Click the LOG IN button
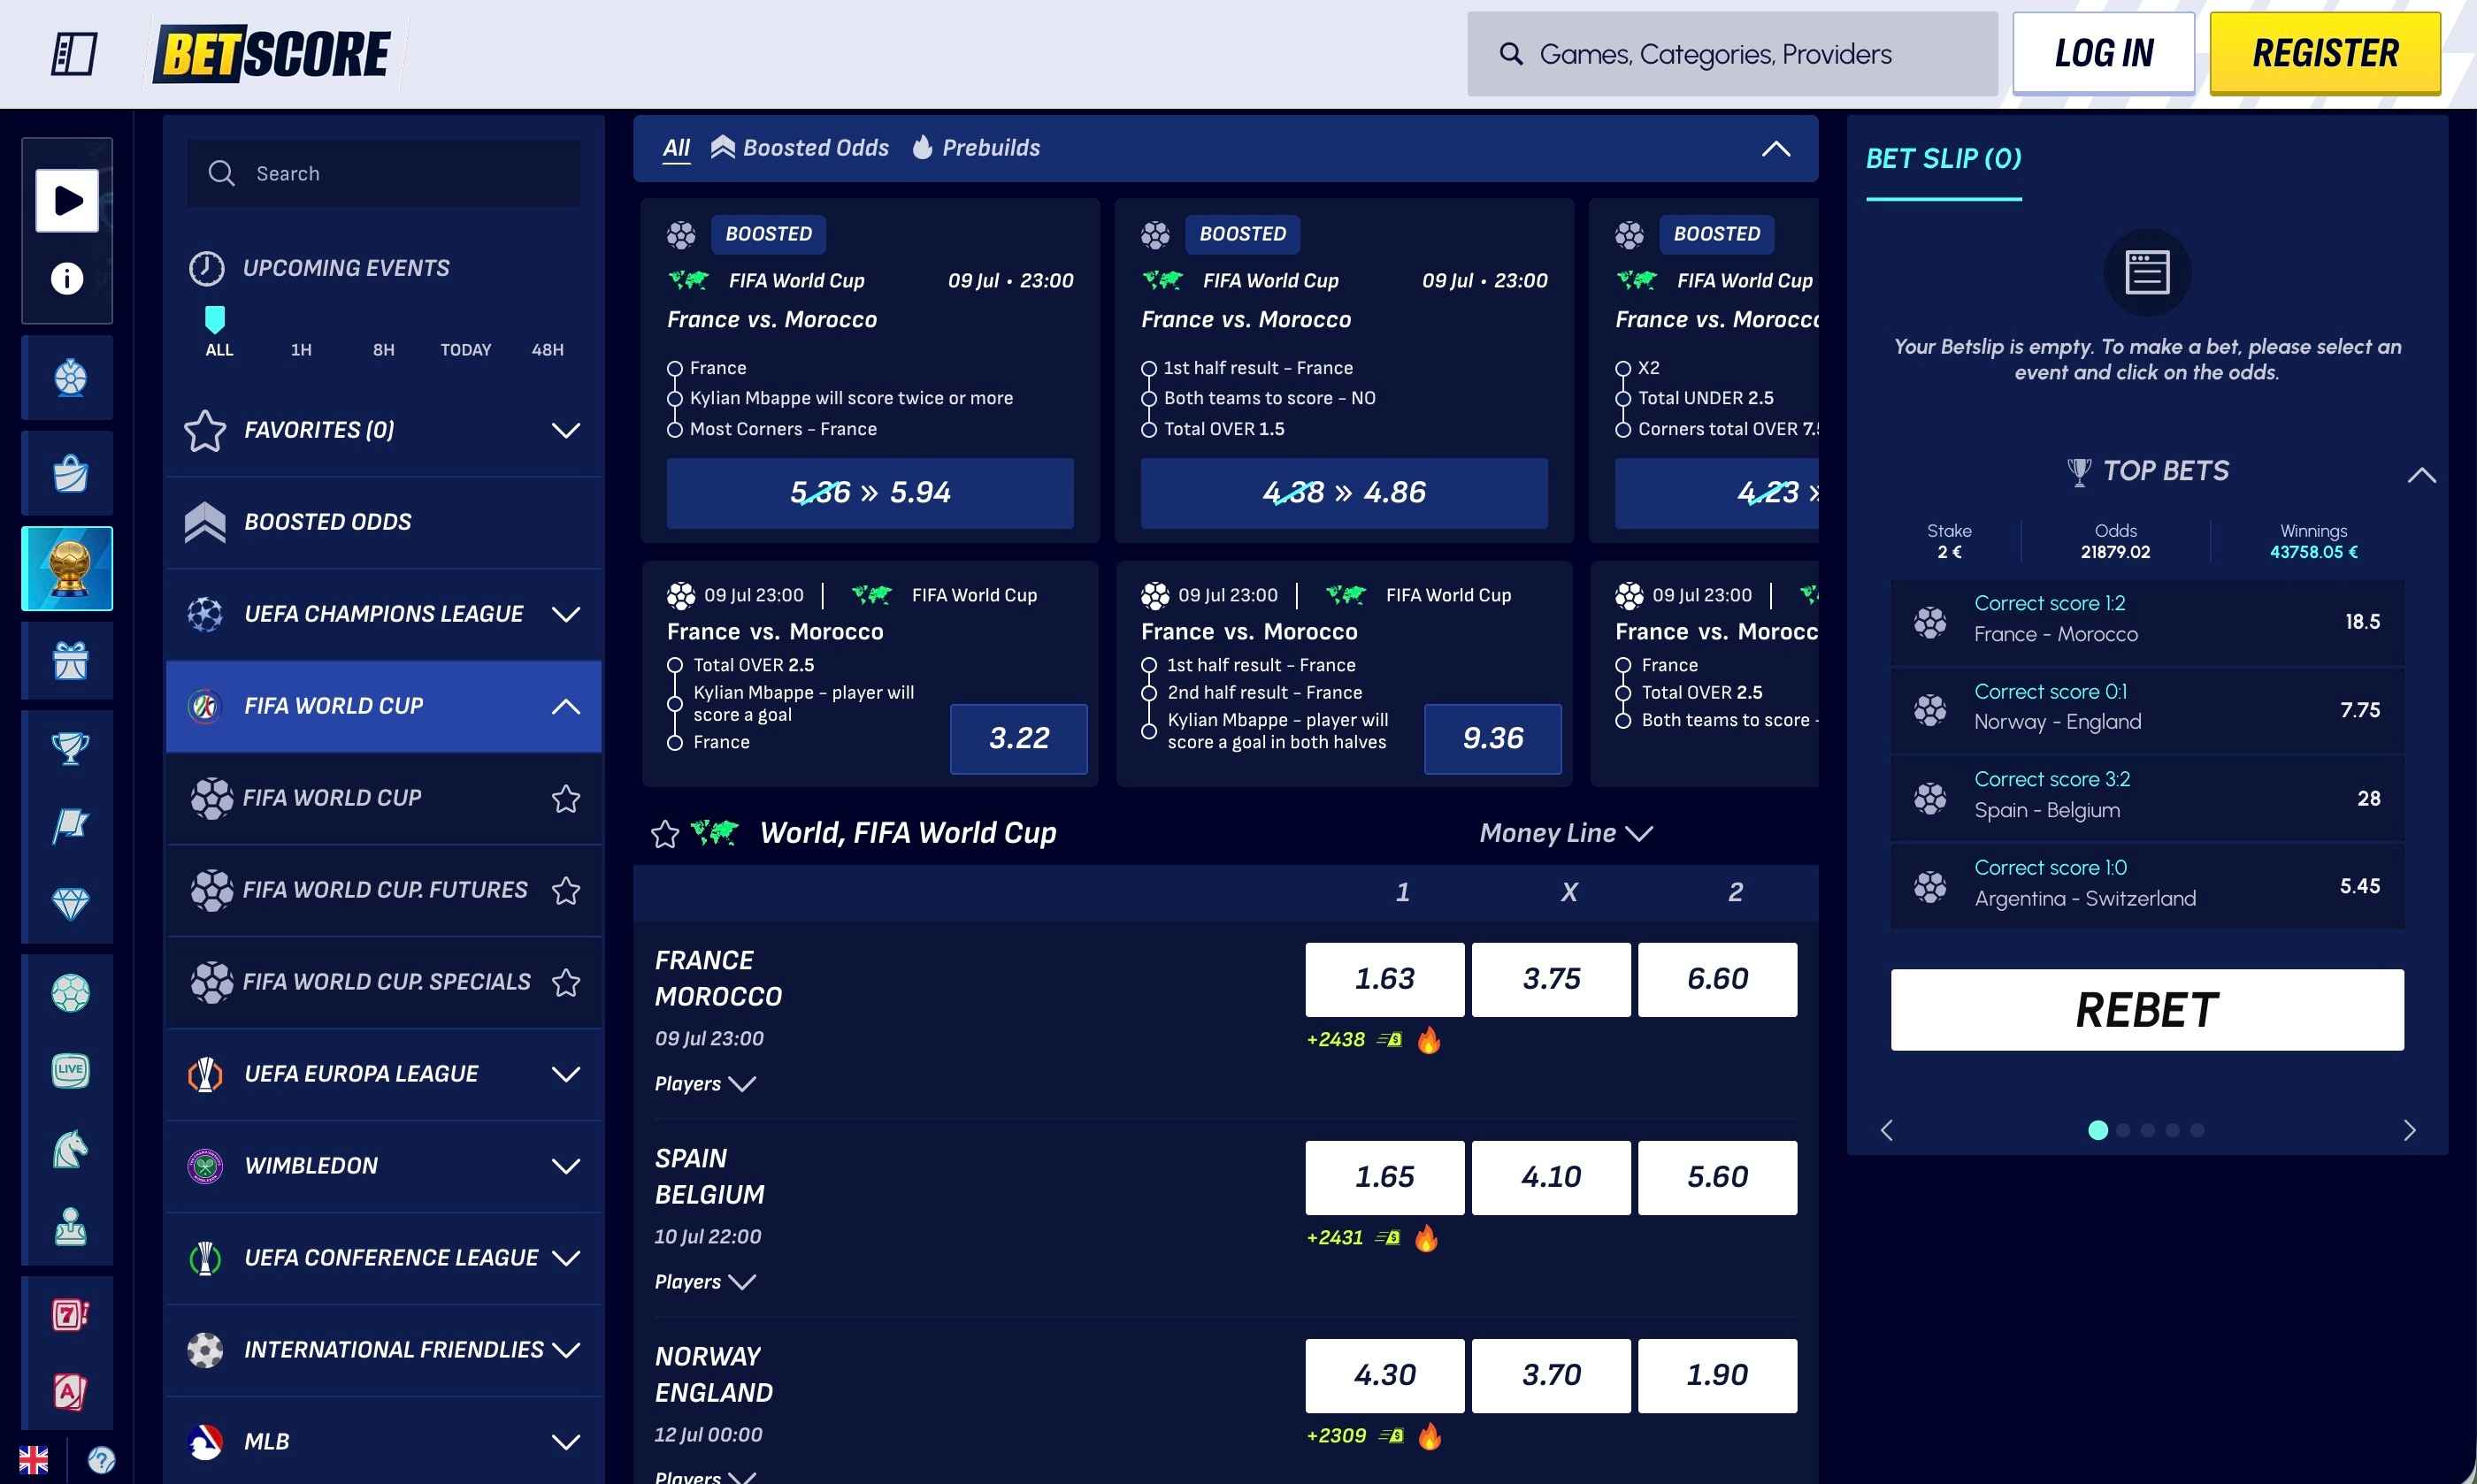2477x1484 pixels. click(x=2103, y=53)
